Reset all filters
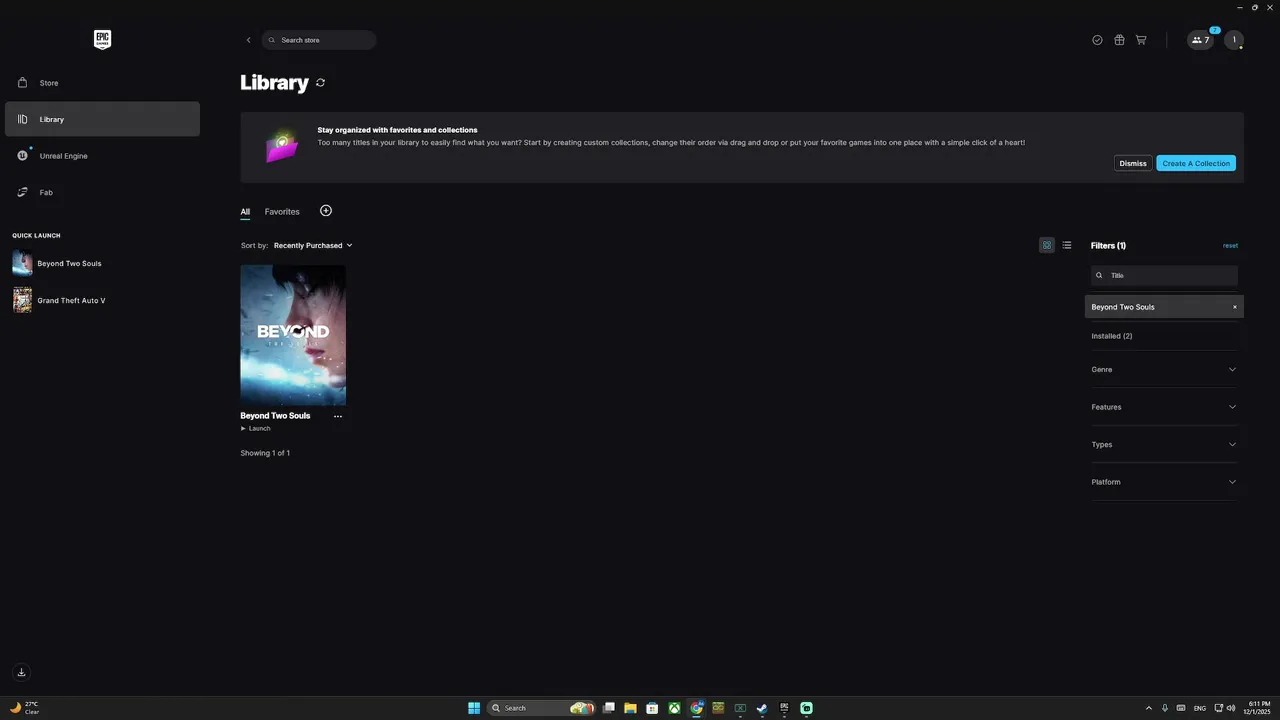1280x720 pixels. click(1230, 245)
